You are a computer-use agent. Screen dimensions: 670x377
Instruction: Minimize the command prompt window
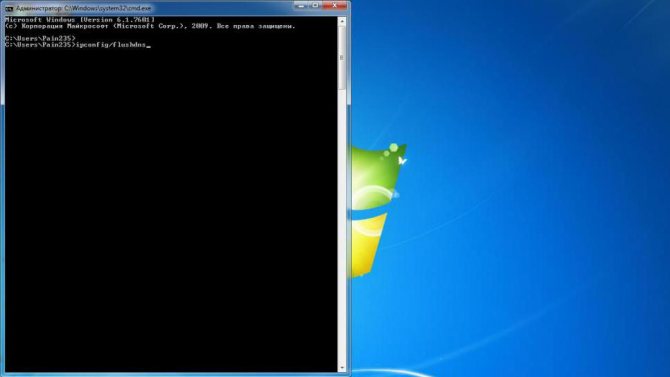click(x=301, y=5)
